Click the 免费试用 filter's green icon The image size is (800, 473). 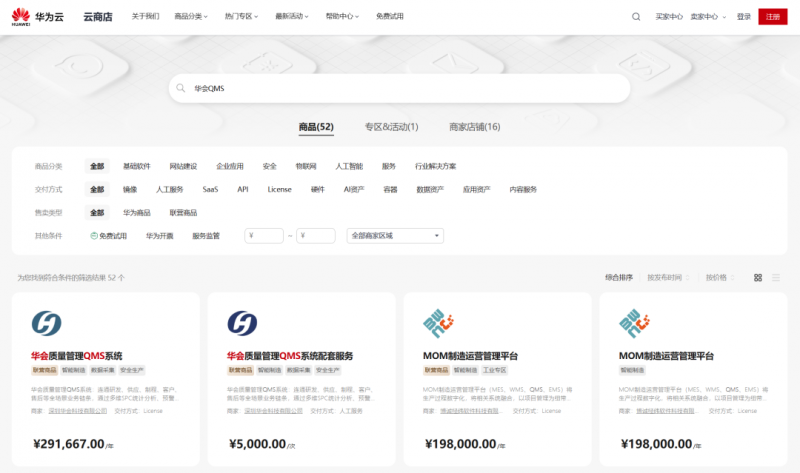[x=94, y=236]
